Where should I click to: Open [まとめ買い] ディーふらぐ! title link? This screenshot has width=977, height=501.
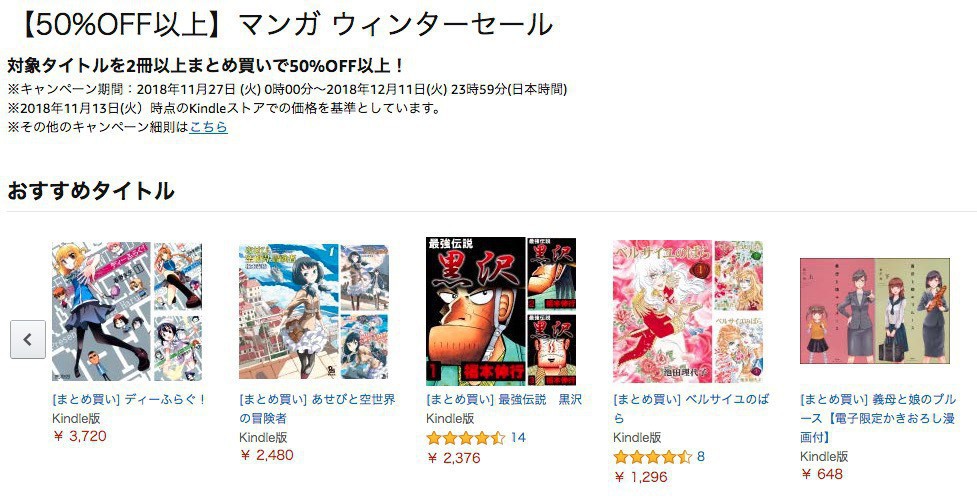point(129,399)
